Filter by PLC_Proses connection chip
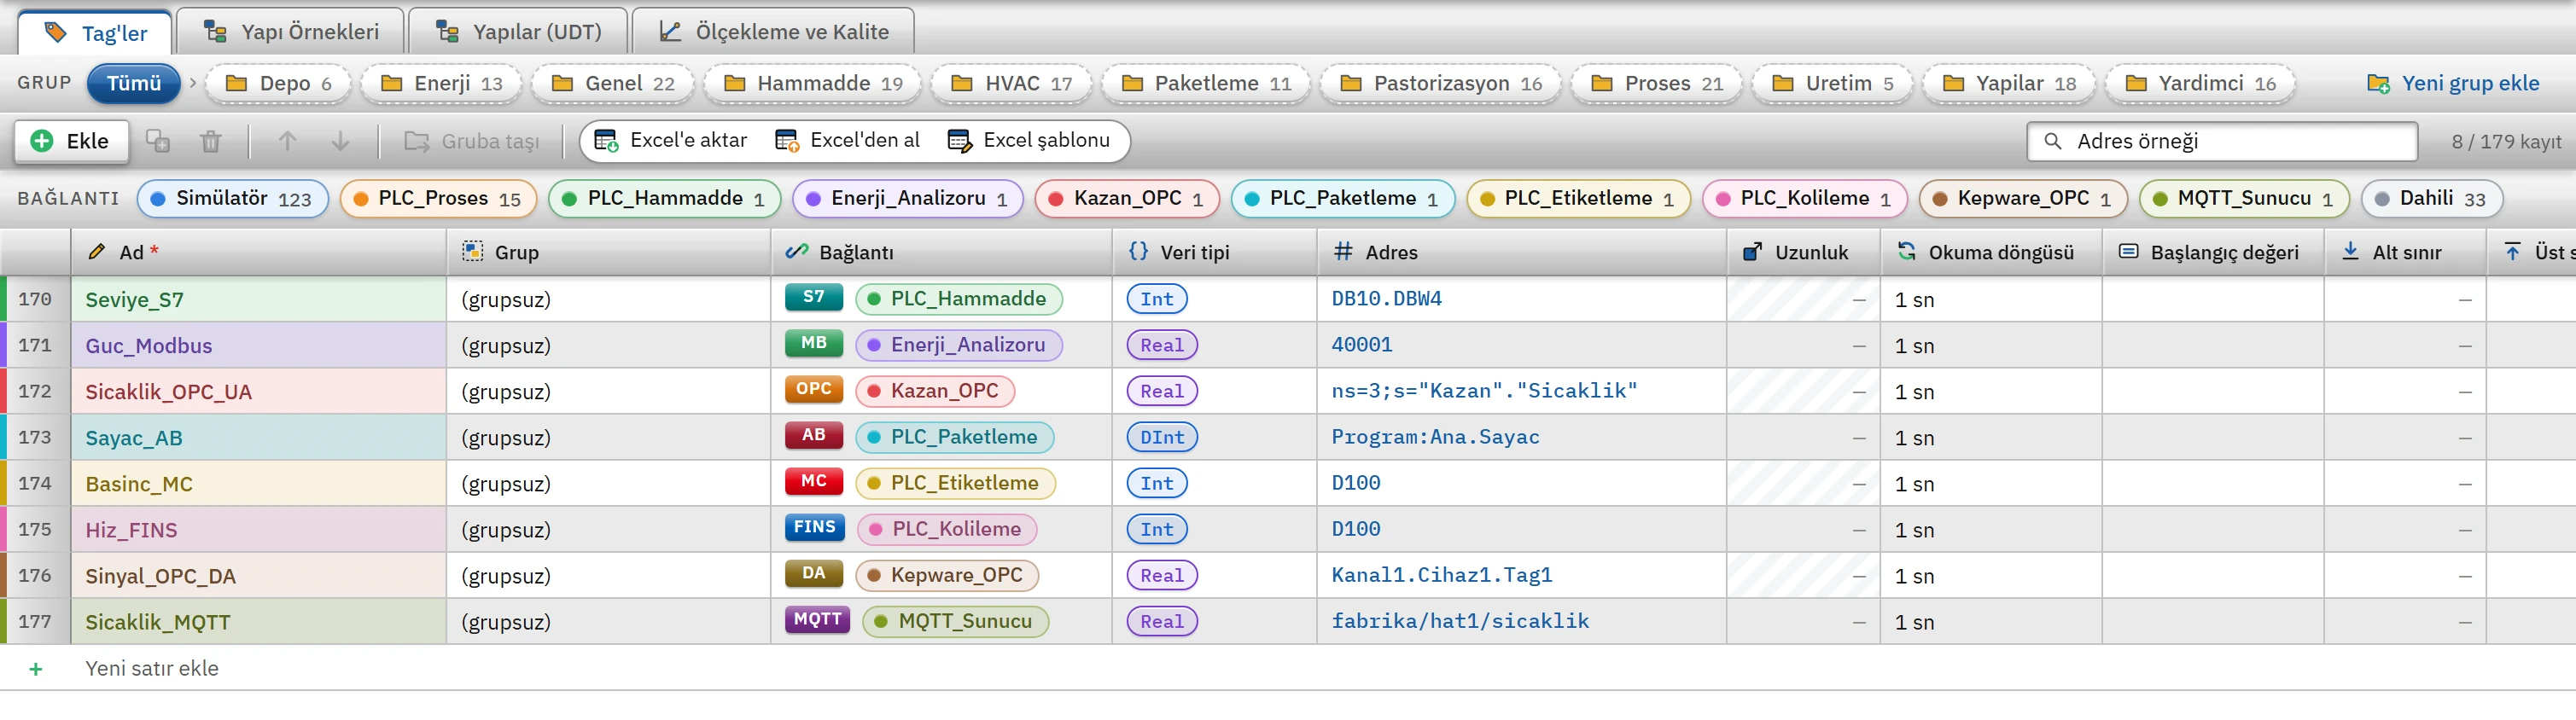Screen dimensions: 2576x720 pos(438,199)
